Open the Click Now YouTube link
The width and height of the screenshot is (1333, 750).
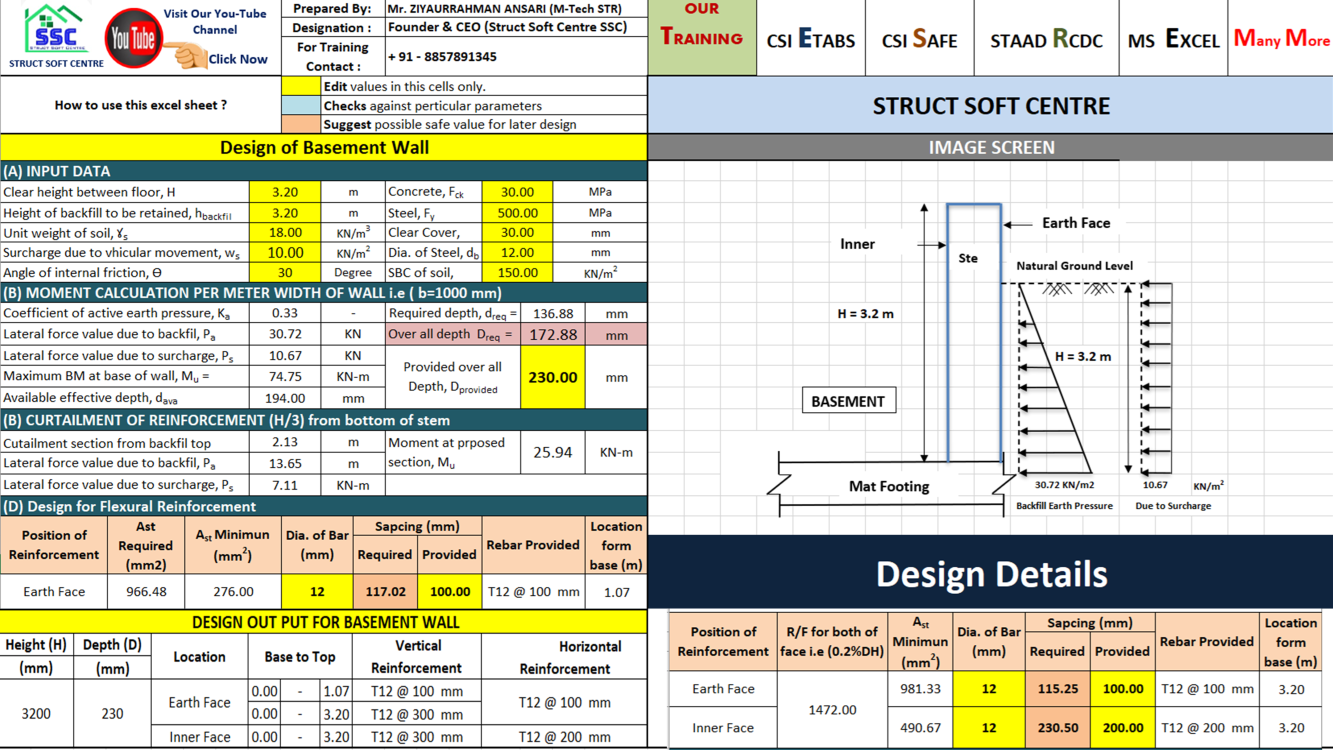pos(237,59)
